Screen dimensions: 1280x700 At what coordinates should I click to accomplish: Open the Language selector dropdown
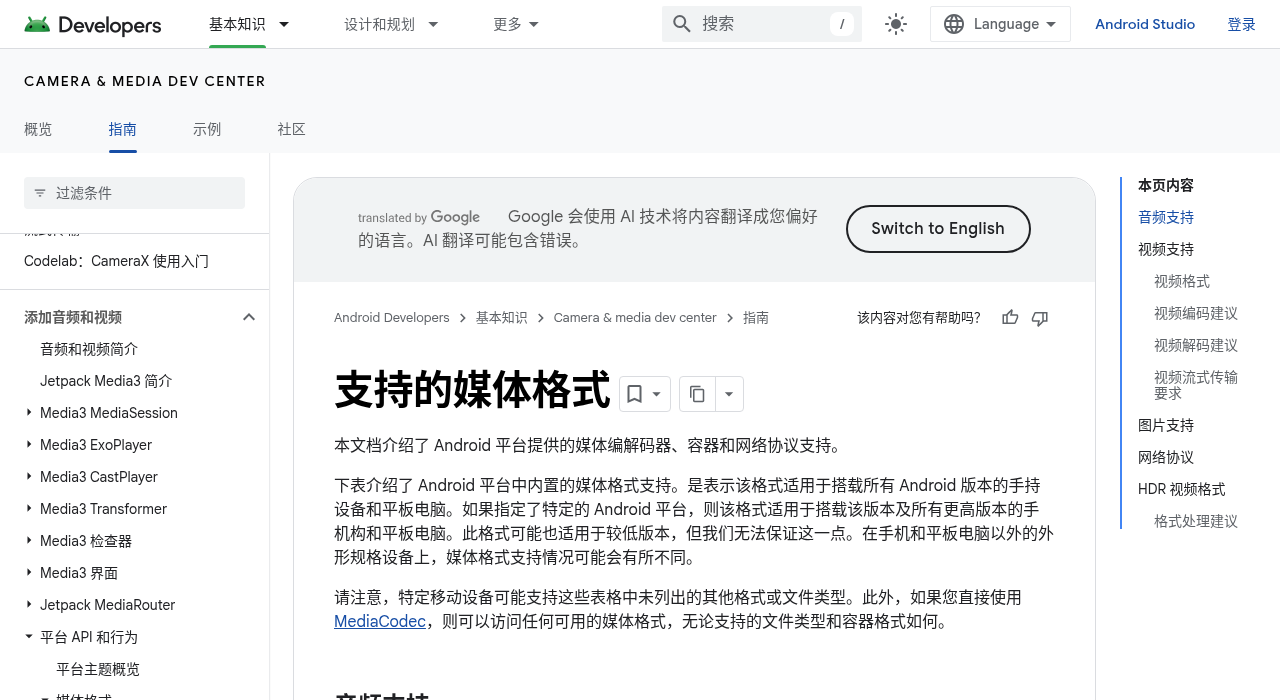coord(1000,24)
